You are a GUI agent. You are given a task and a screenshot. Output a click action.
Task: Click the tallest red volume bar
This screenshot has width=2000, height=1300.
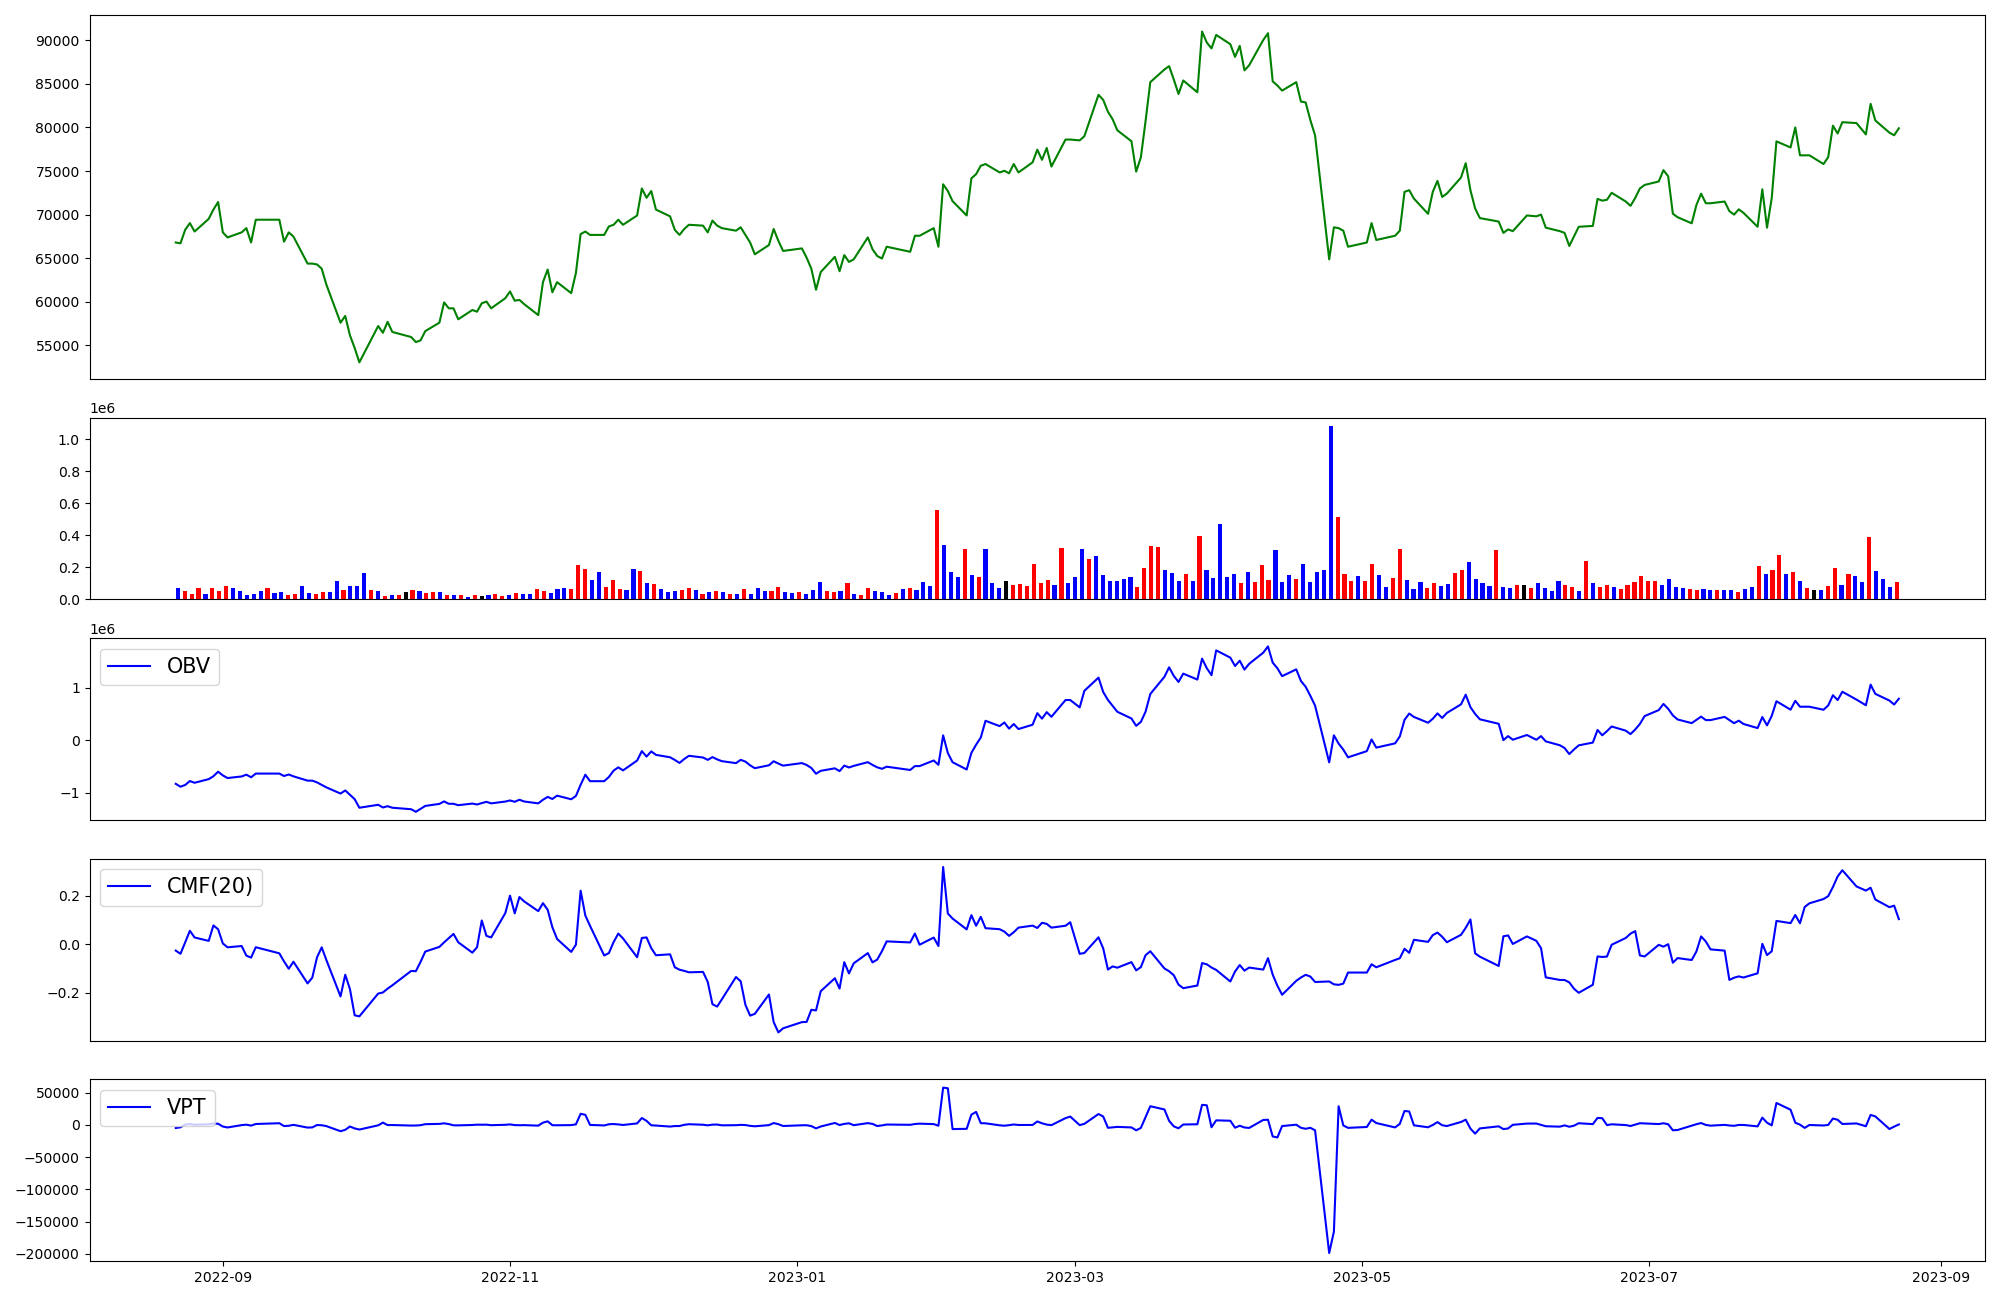[x=937, y=554]
